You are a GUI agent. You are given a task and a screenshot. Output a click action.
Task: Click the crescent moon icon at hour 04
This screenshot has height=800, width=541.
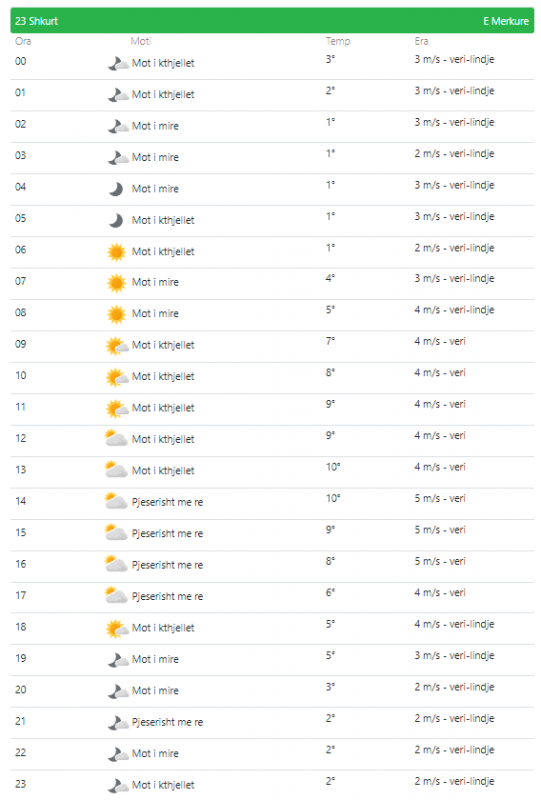(x=116, y=189)
